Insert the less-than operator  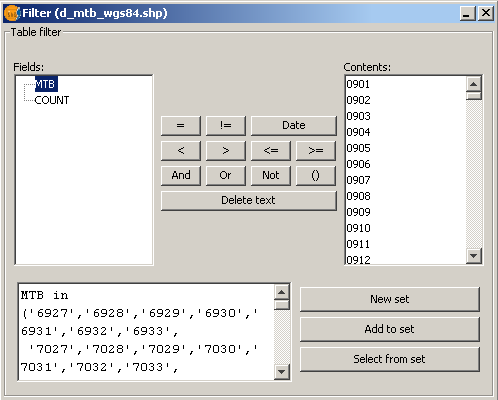[181, 151]
